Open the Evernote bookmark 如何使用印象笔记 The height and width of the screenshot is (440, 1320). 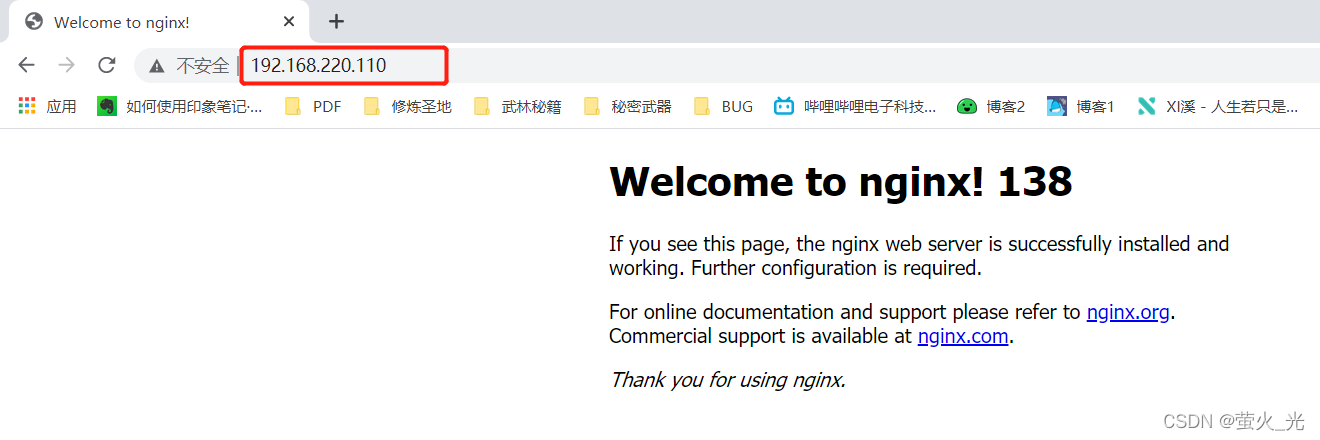coord(180,106)
